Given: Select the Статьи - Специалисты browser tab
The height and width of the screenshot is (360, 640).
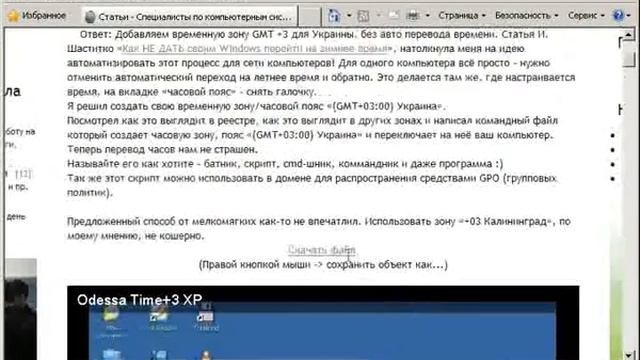Looking at the screenshot, I should [189, 17].
